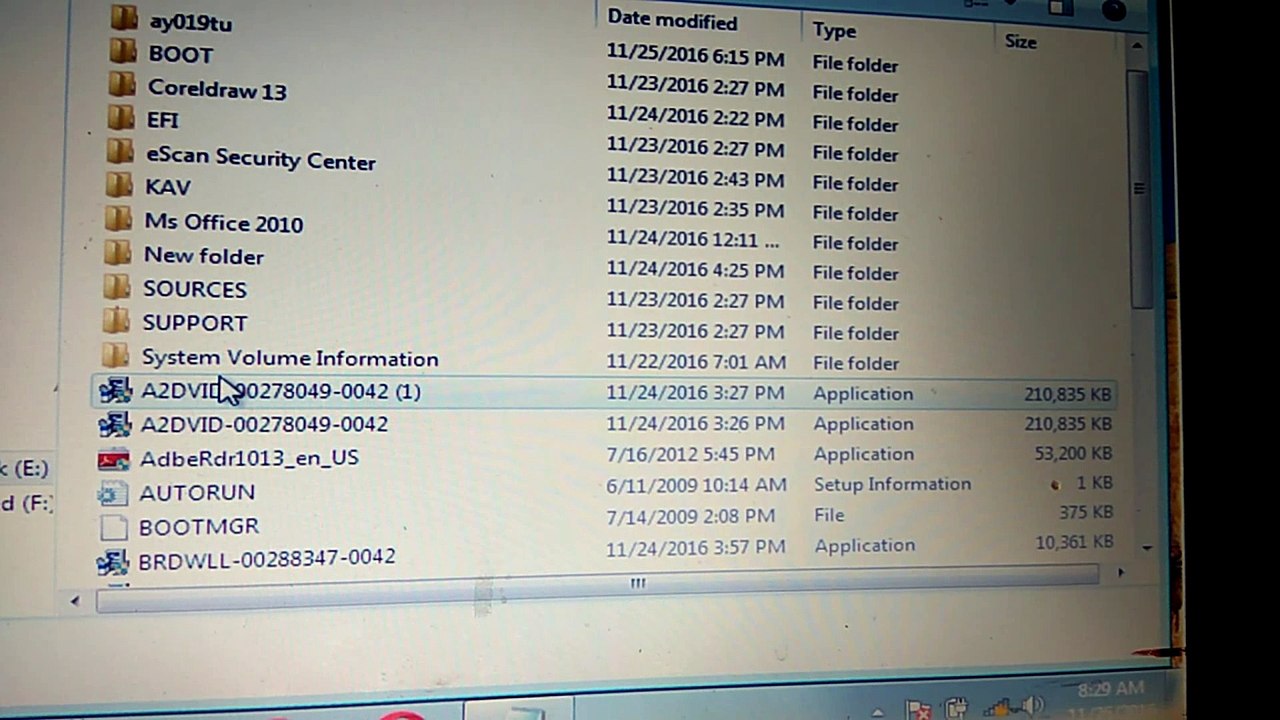1280x720 pixels.
Task: Select the ay019tu folder icon
Action: point(123,17)
